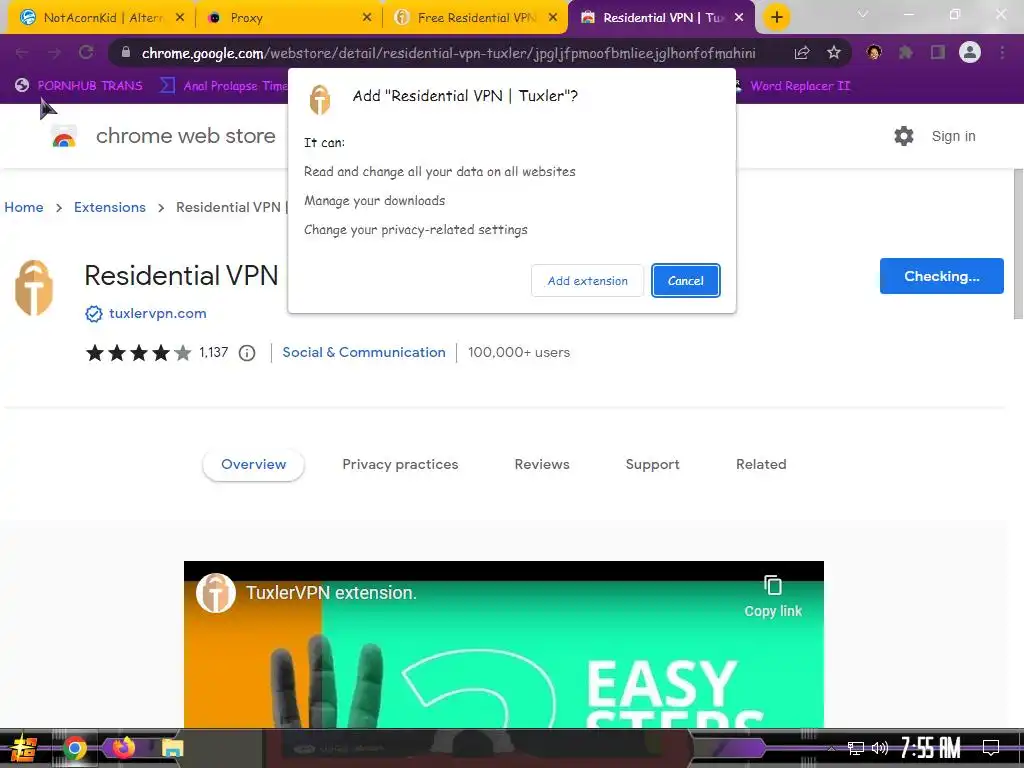Open File Explorer from the taskbar
The height and width of the screenshot is (768, 1024).
click(x=172, y=748)
